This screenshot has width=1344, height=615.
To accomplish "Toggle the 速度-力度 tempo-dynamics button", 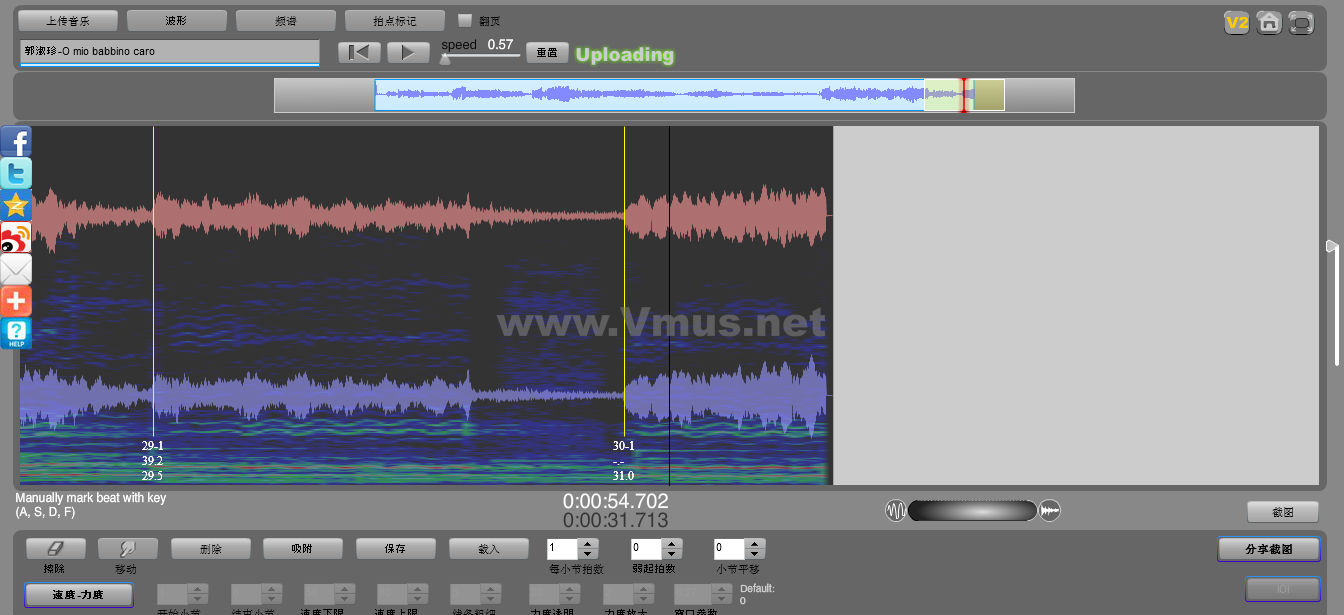I will click(x=77, y=595).
